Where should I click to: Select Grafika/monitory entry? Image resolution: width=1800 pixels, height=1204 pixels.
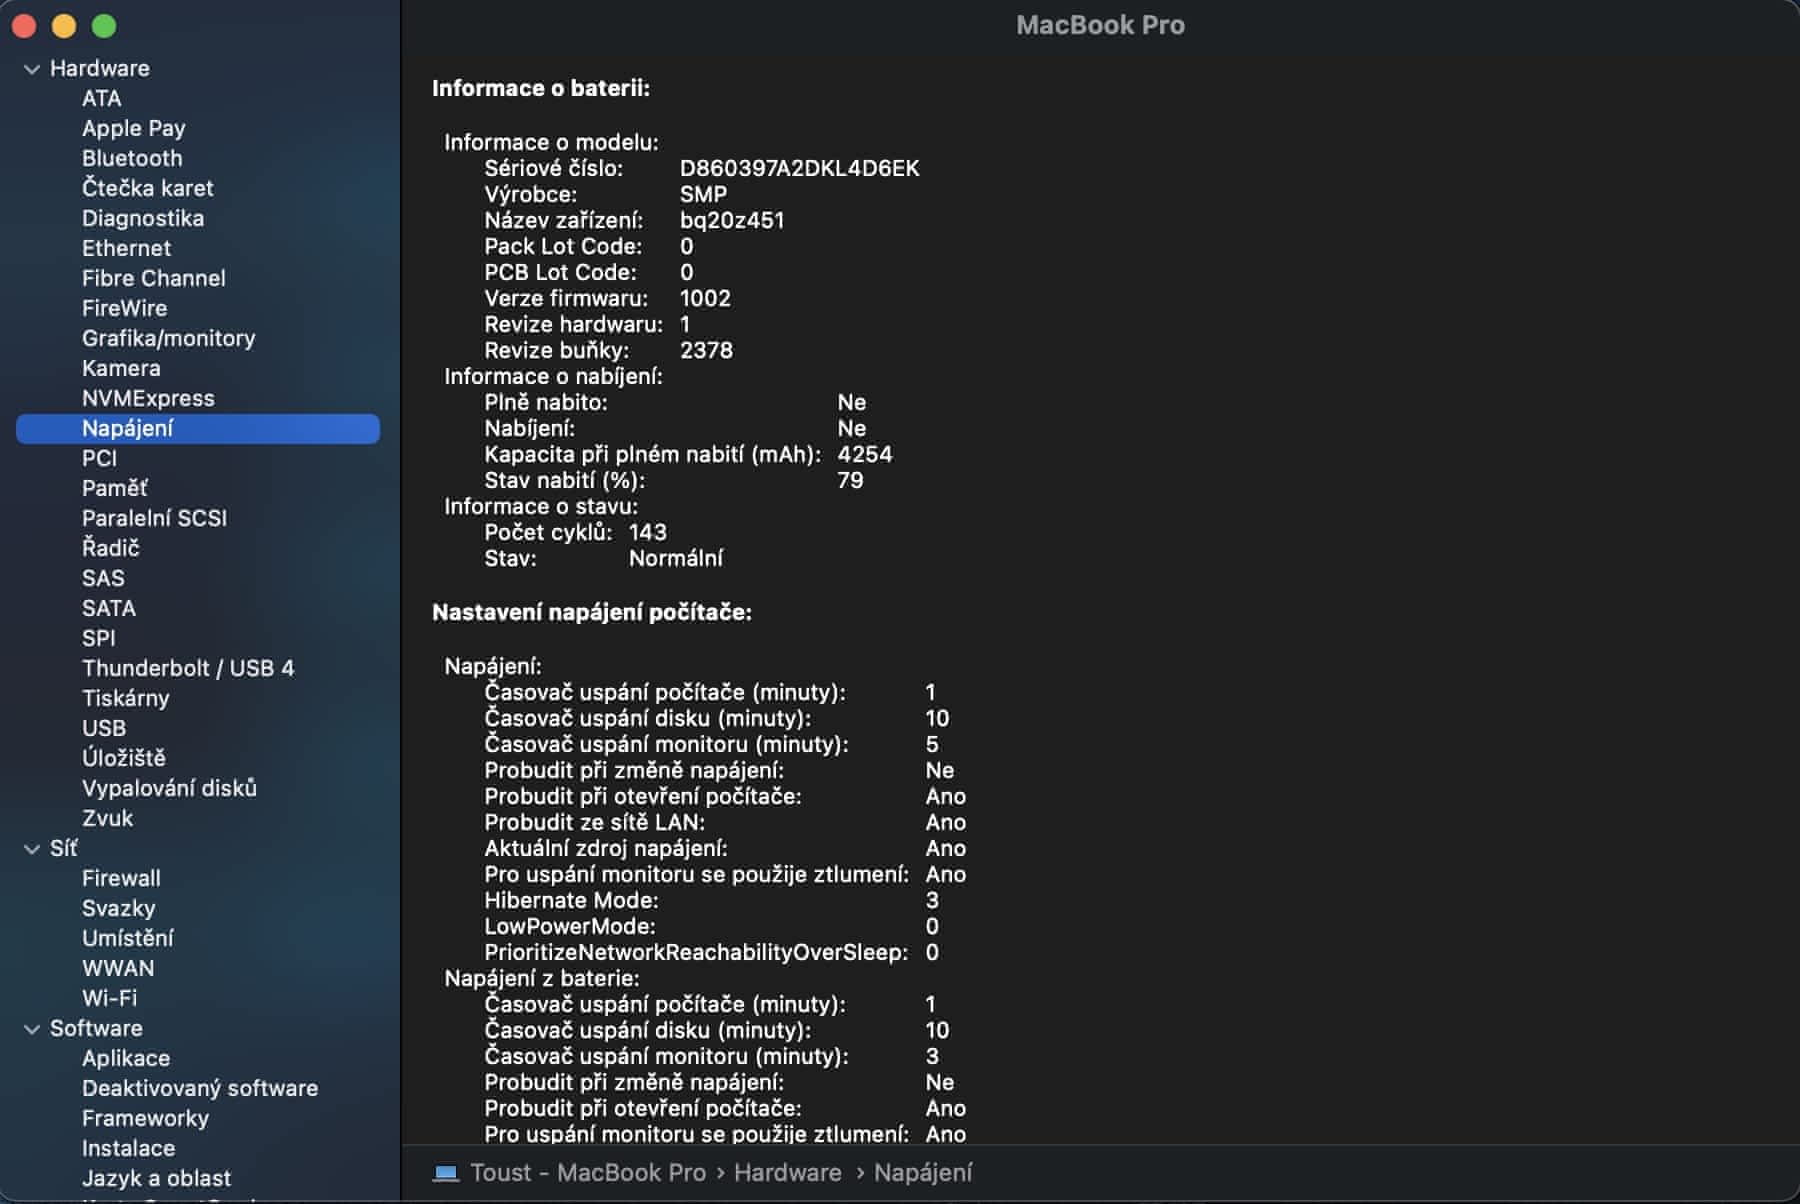click(168, 338)
